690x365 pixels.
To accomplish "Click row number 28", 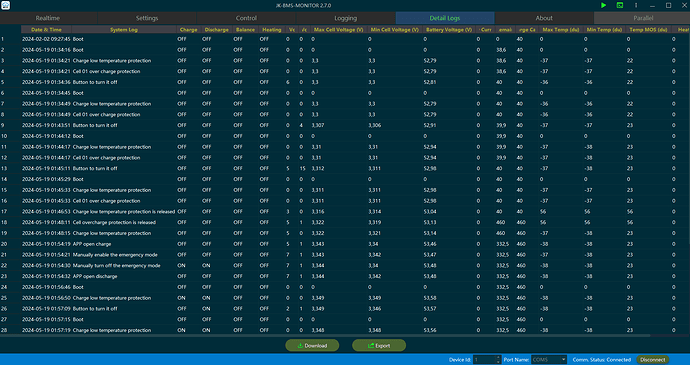I will click(4, 330).
